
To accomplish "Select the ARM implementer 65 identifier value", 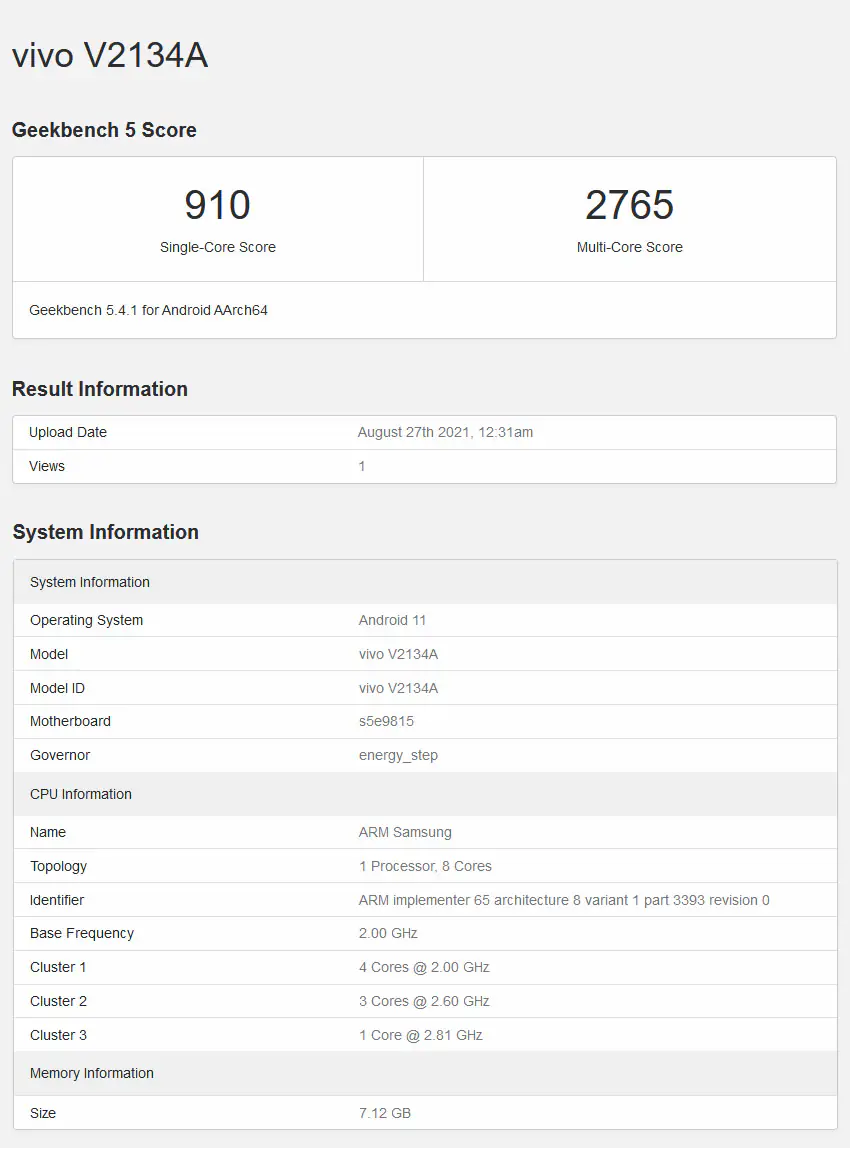I will point(564,900).
